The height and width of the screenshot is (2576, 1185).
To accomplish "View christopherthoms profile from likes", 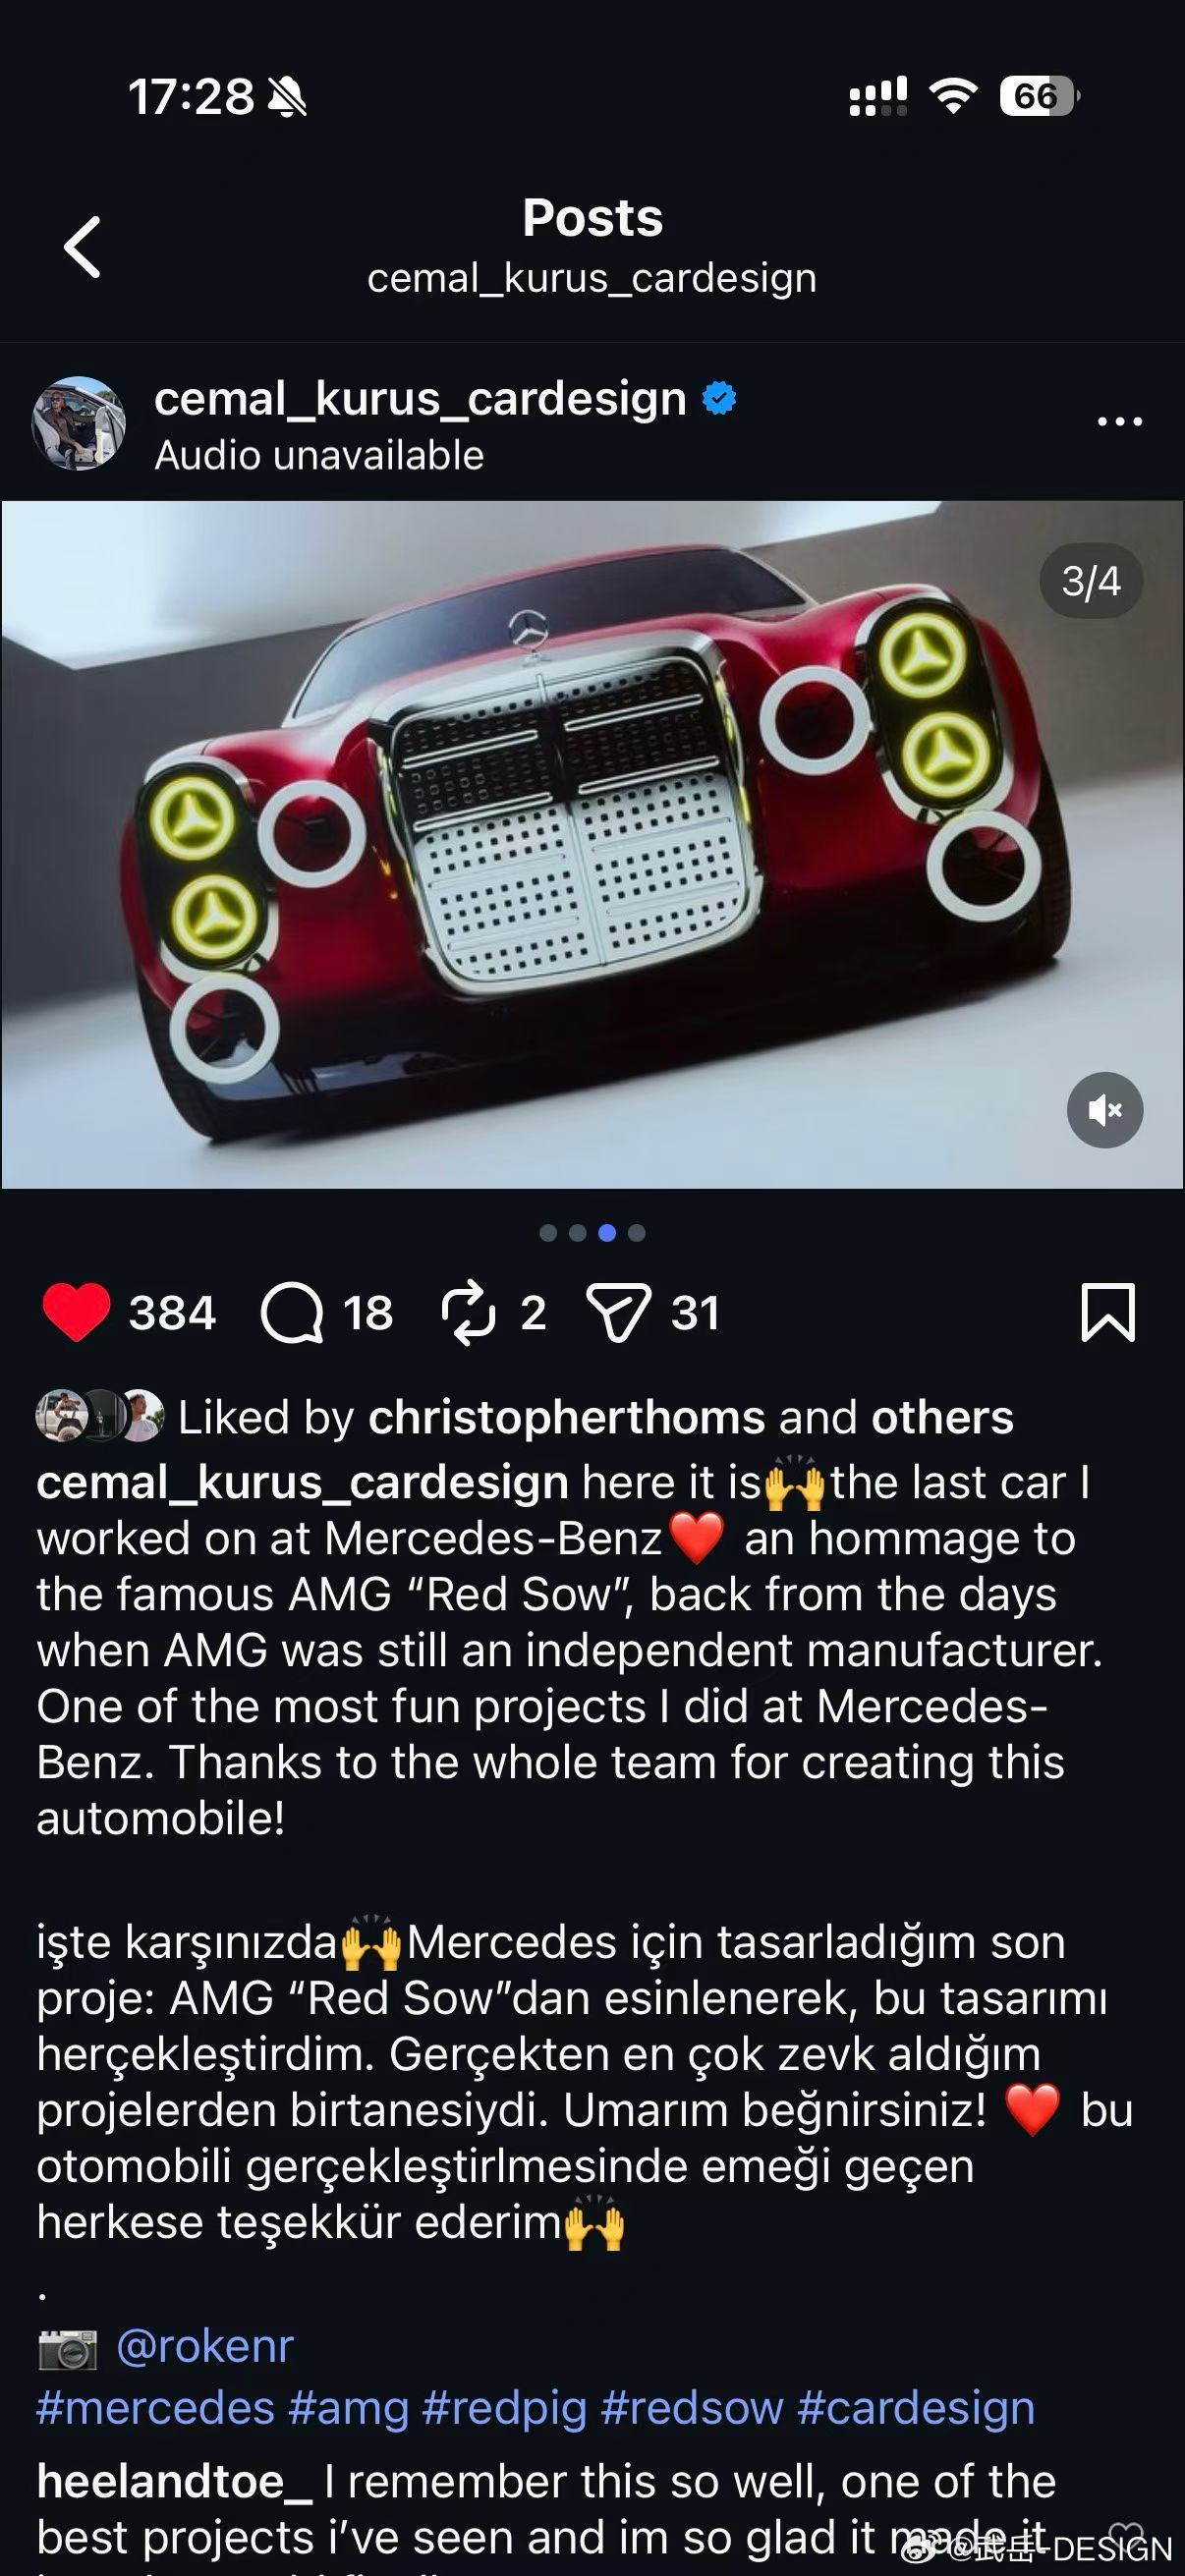I will pos(567,1417).
